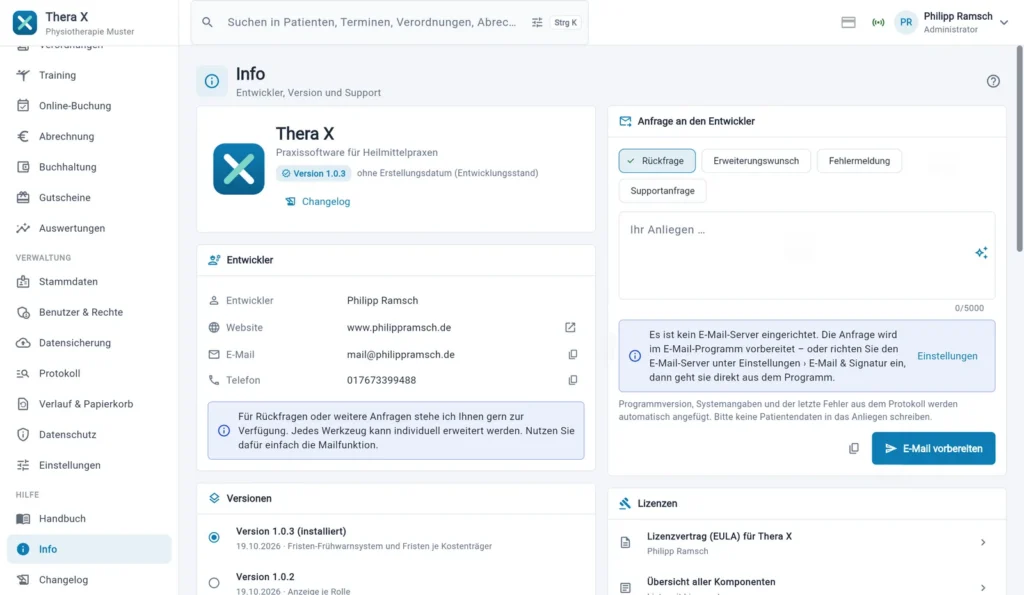The height and width of the screenshot is (595, 1024).
Task: Click the Info page header icon
Action: tap(212, 81)
